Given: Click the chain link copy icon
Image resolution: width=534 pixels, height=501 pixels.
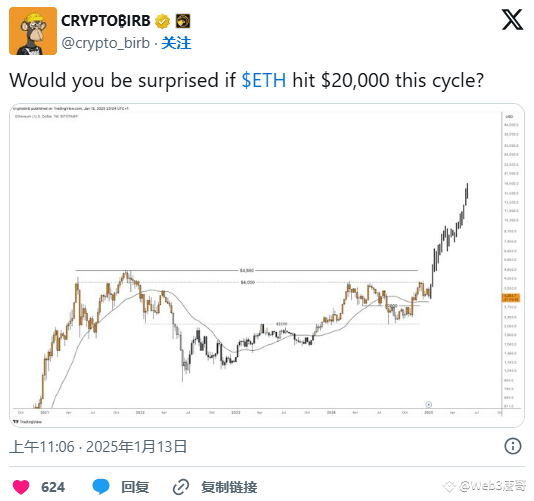Looking at the screenshot, I should click(181, 487).
